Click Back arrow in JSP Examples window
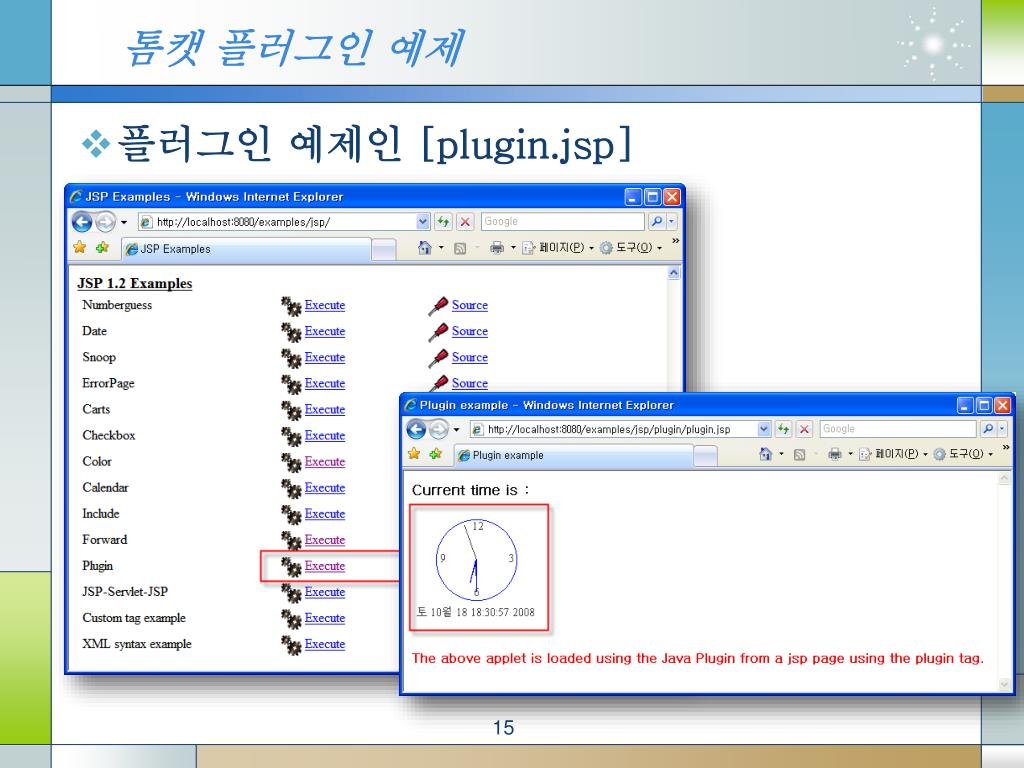Image resolution: width=1024 pixels, height=768 pixels. tap(82, 222)
